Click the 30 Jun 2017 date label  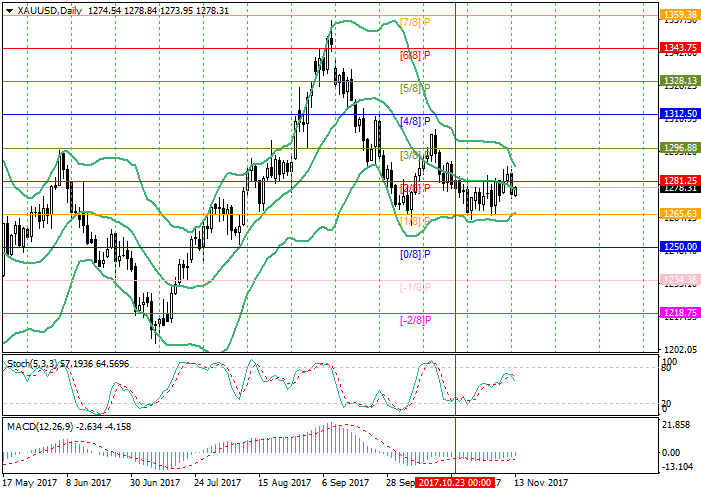point(155,483)
